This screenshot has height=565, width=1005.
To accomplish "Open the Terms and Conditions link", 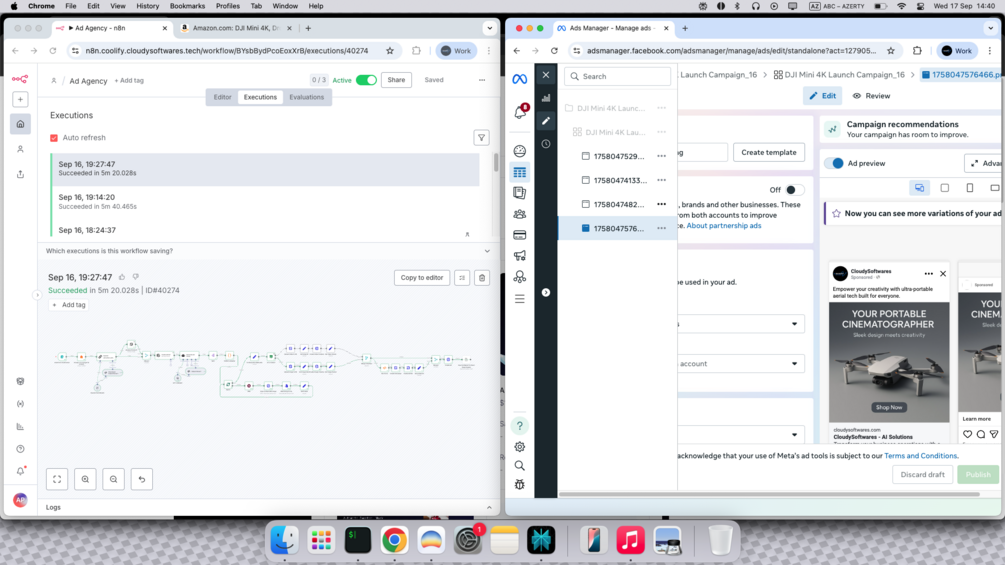I will tap(920, 456).
